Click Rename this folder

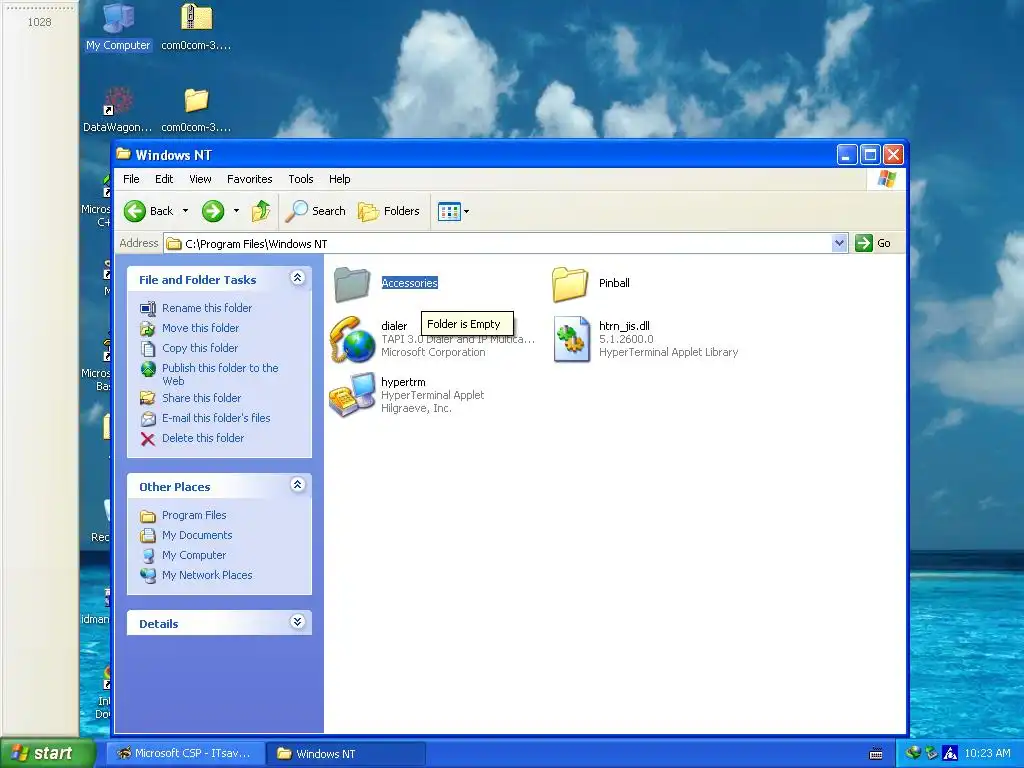206,308
